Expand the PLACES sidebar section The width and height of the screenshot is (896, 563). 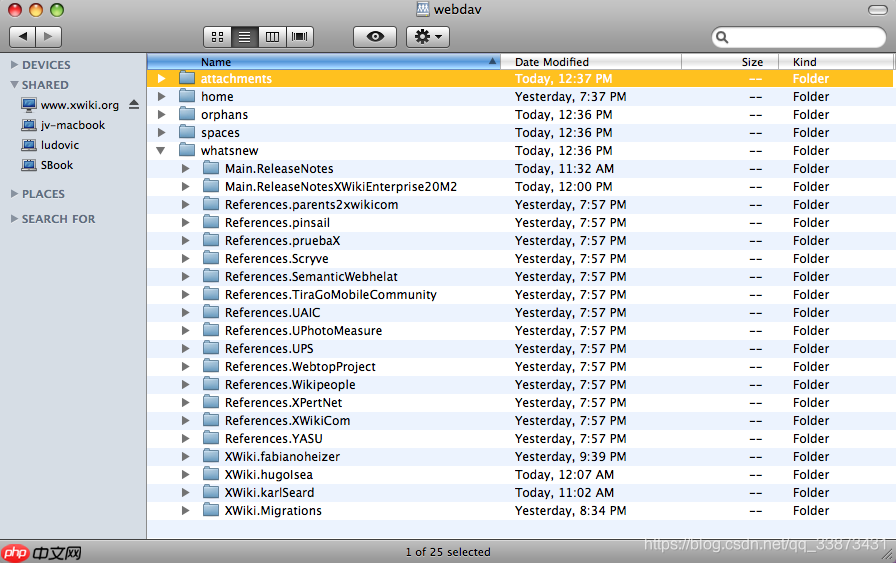pyautogui.click(x=14, y=194)
